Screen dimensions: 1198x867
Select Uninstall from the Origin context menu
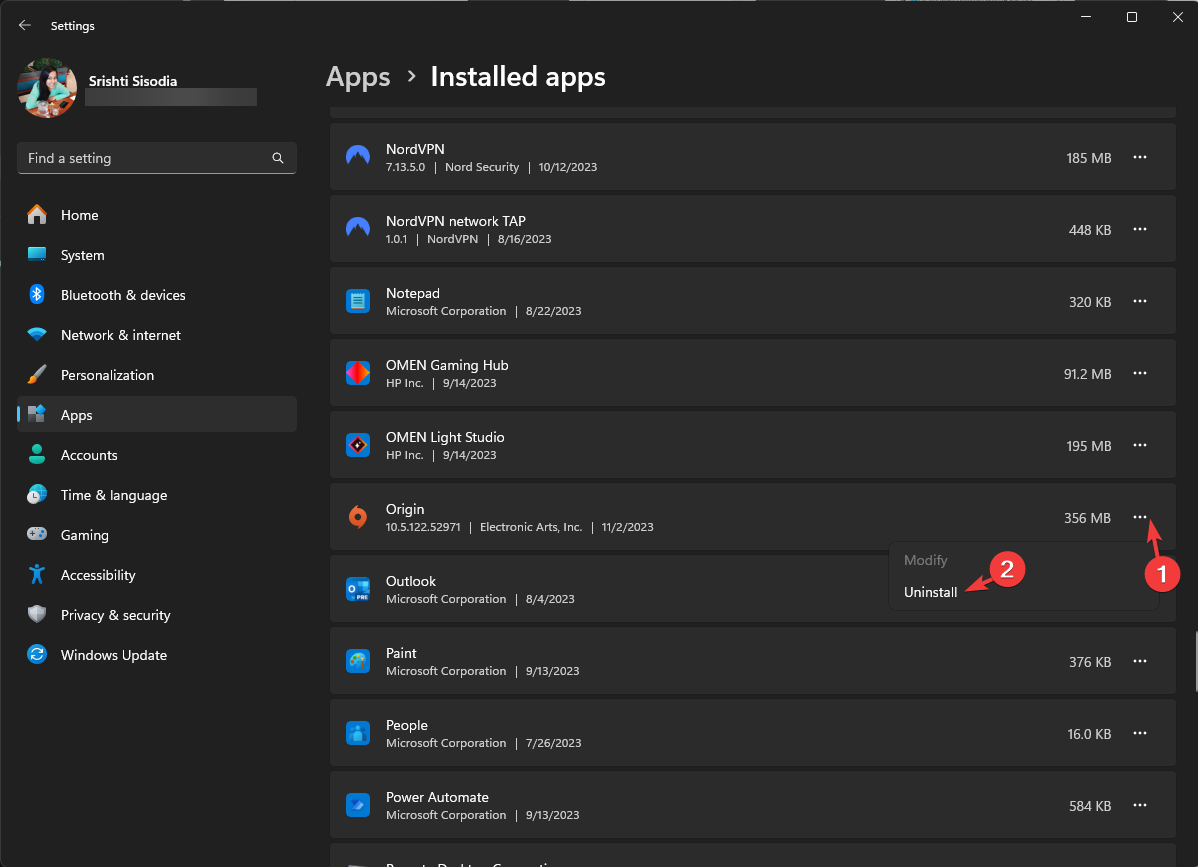[x=930, y=592]
